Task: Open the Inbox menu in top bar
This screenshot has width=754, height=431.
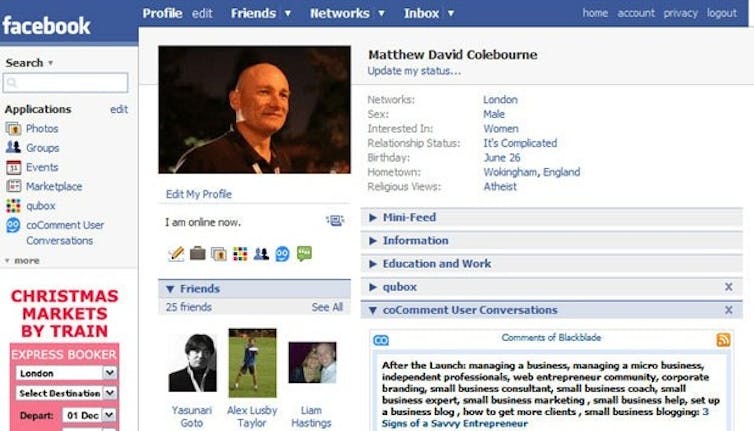Action: pos(429,13)
